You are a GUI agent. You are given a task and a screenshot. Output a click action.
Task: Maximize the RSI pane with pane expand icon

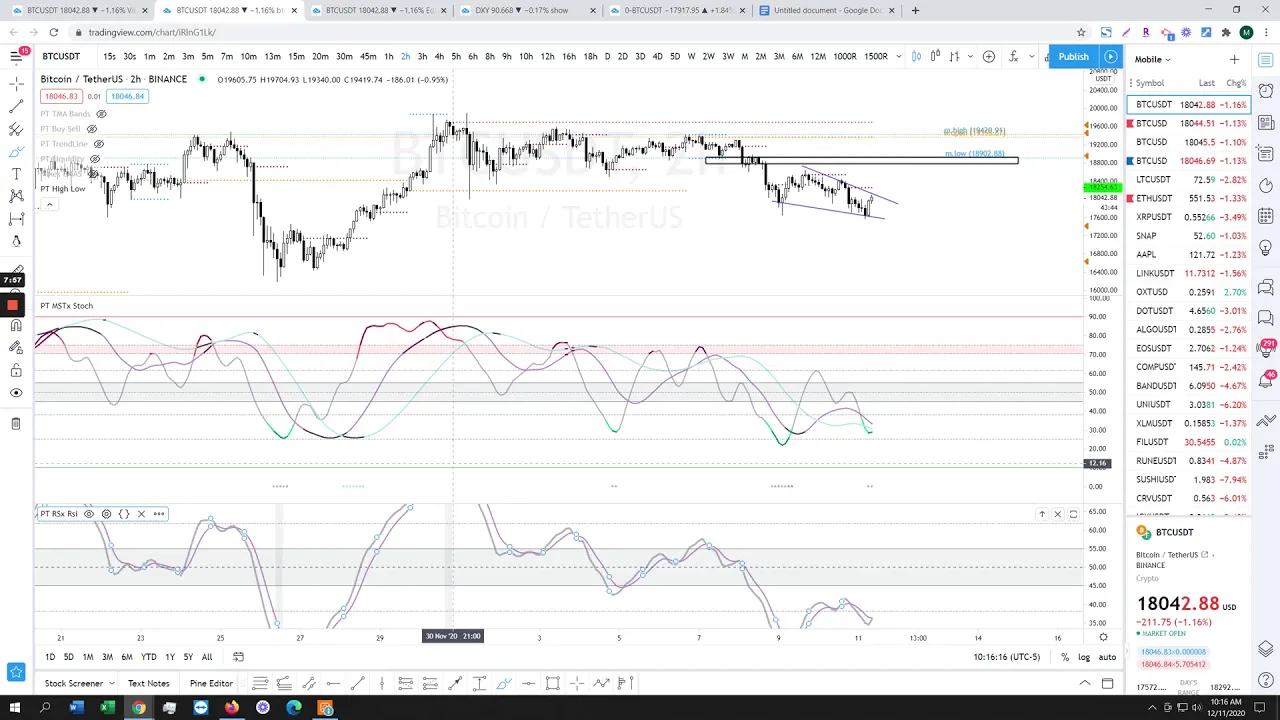(x=1073, y=514)
